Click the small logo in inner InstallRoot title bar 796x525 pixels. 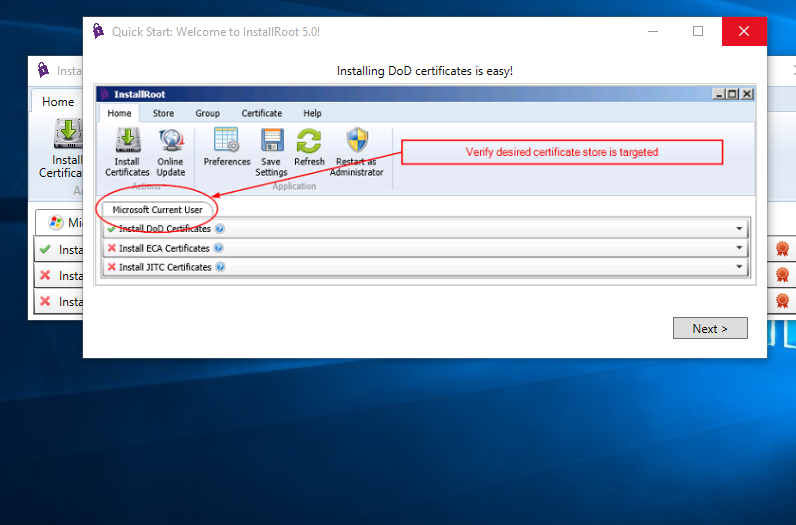click(x=105, y=94)
